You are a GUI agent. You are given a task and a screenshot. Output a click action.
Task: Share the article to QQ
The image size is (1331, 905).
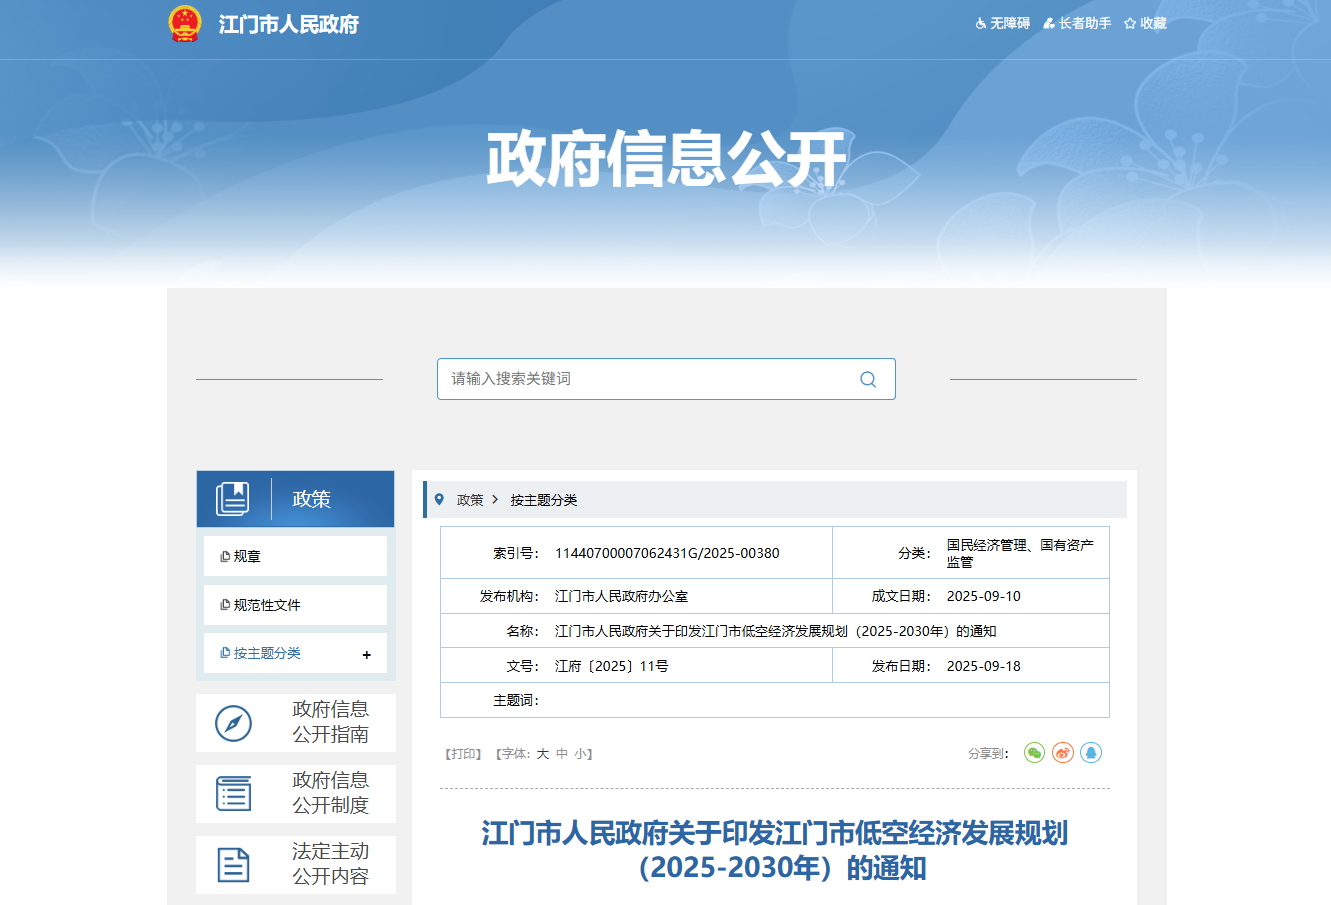tap(1091, 753)
